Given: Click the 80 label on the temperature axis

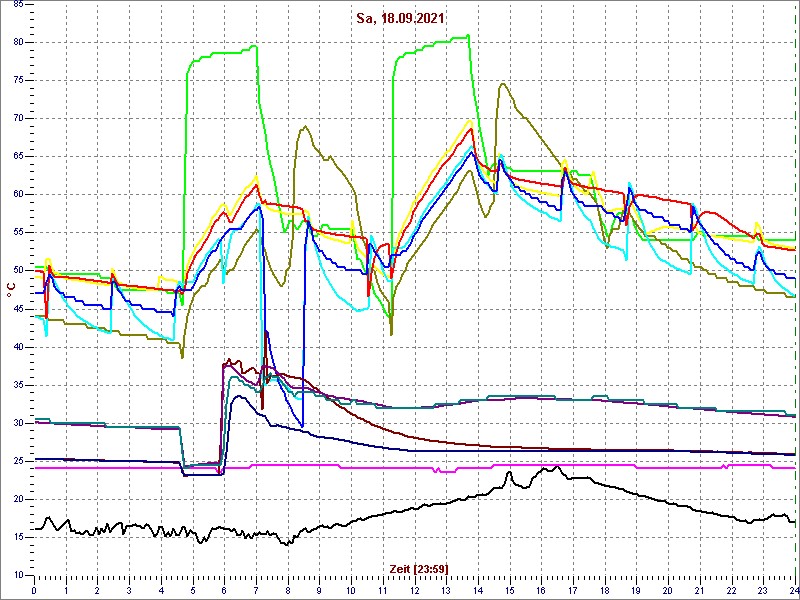Looking at the screenshot, I should [17, 42].
